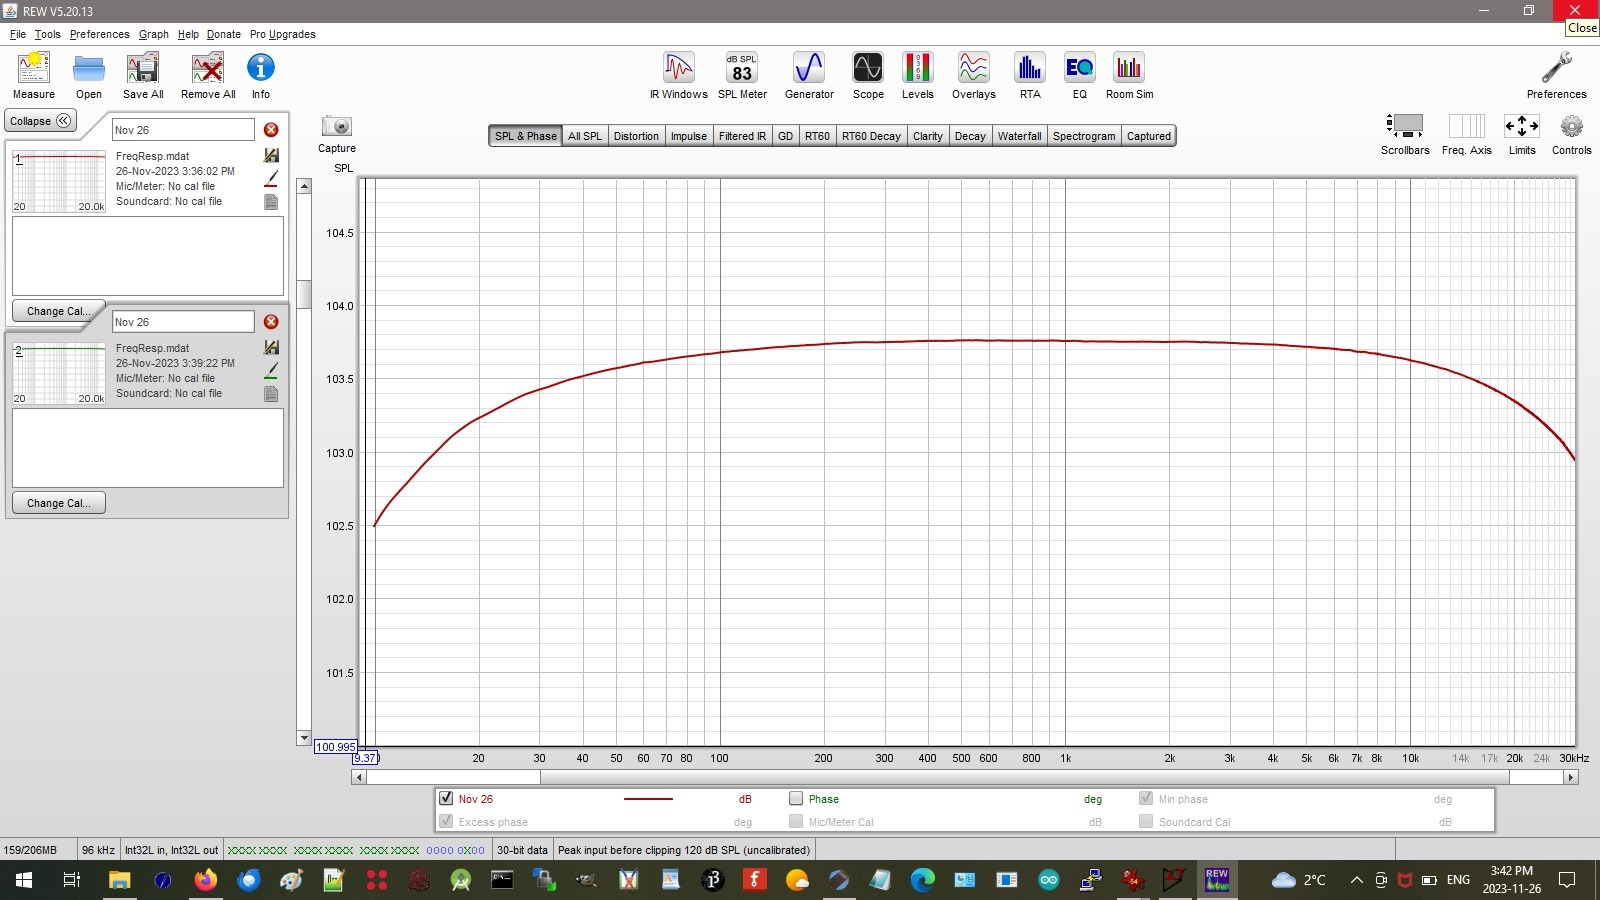Click frequency scrollbar right arrow
This screenshot has width=1600, height=900.
[1571, 777]
